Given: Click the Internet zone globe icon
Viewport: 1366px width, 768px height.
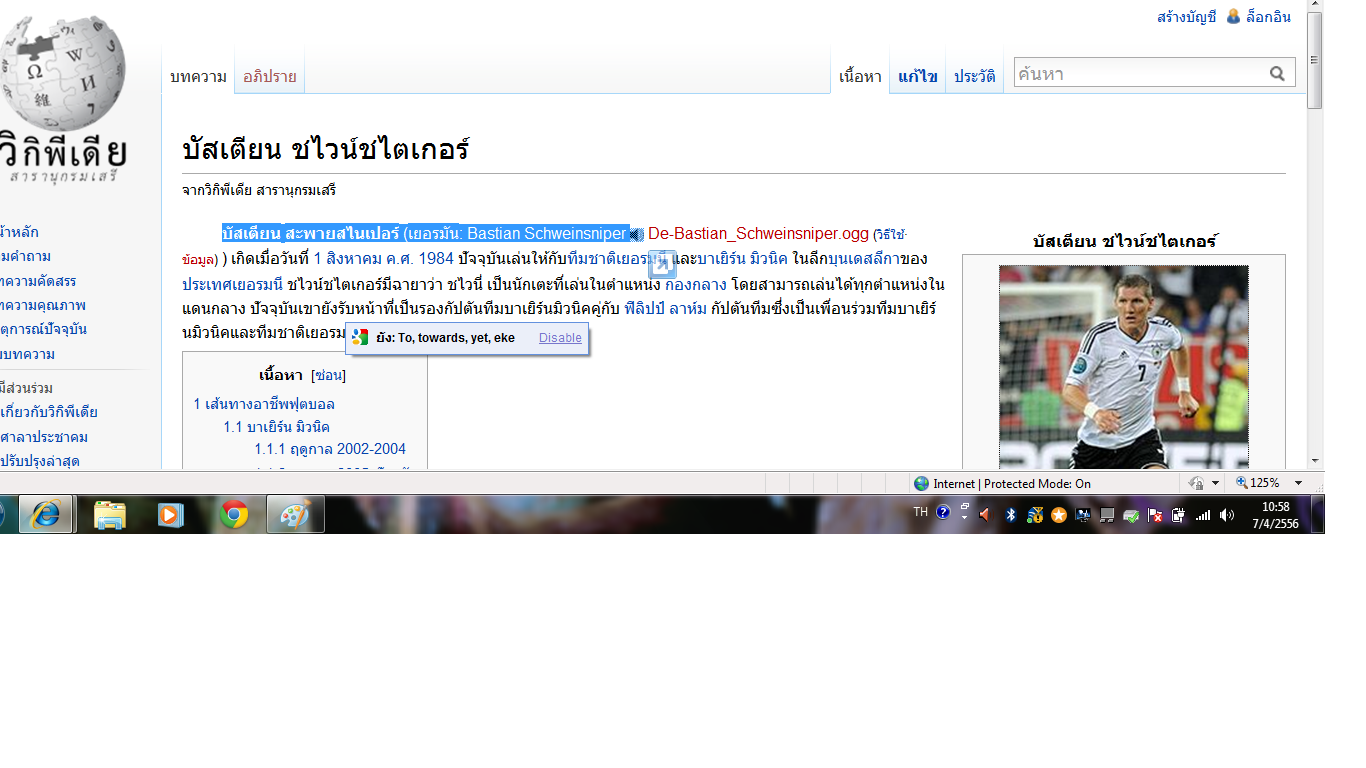Looking at the screenshot, I should (922, 484).
